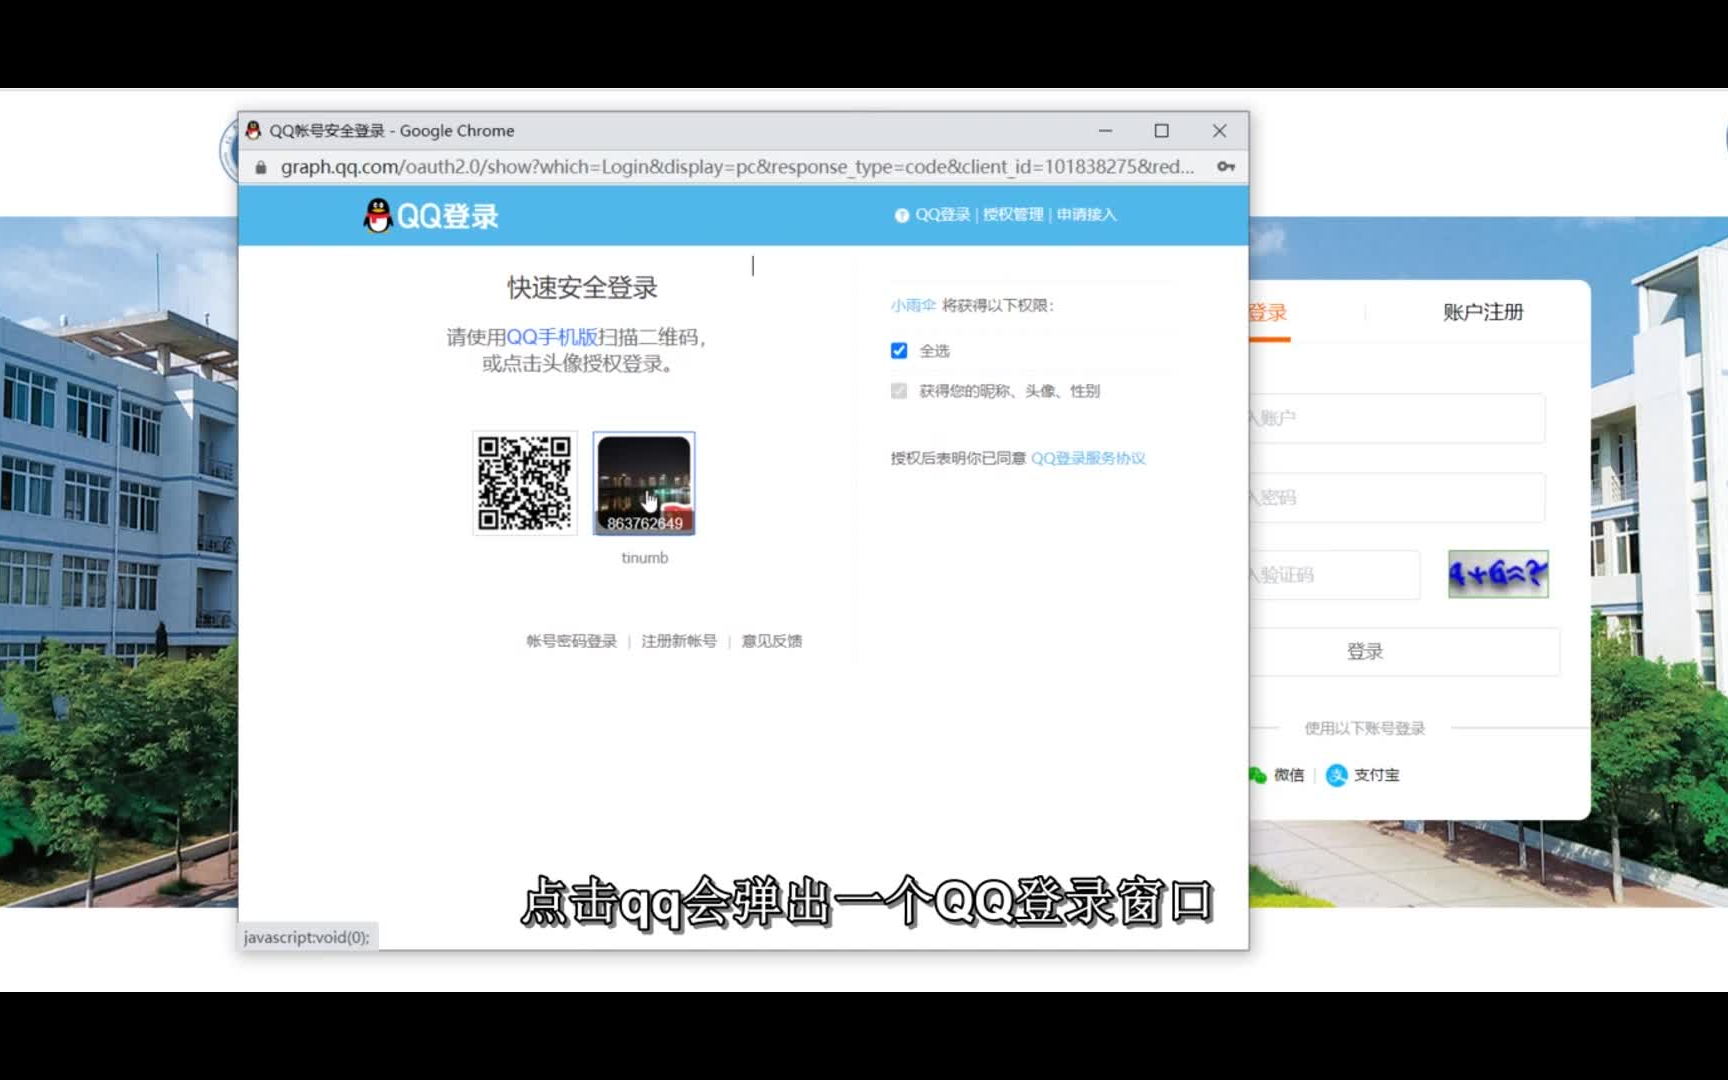The image size is (1728, 1080).
Task: Click the QQ avatar 863762649 to authorize
Action: tap(644, 483)
